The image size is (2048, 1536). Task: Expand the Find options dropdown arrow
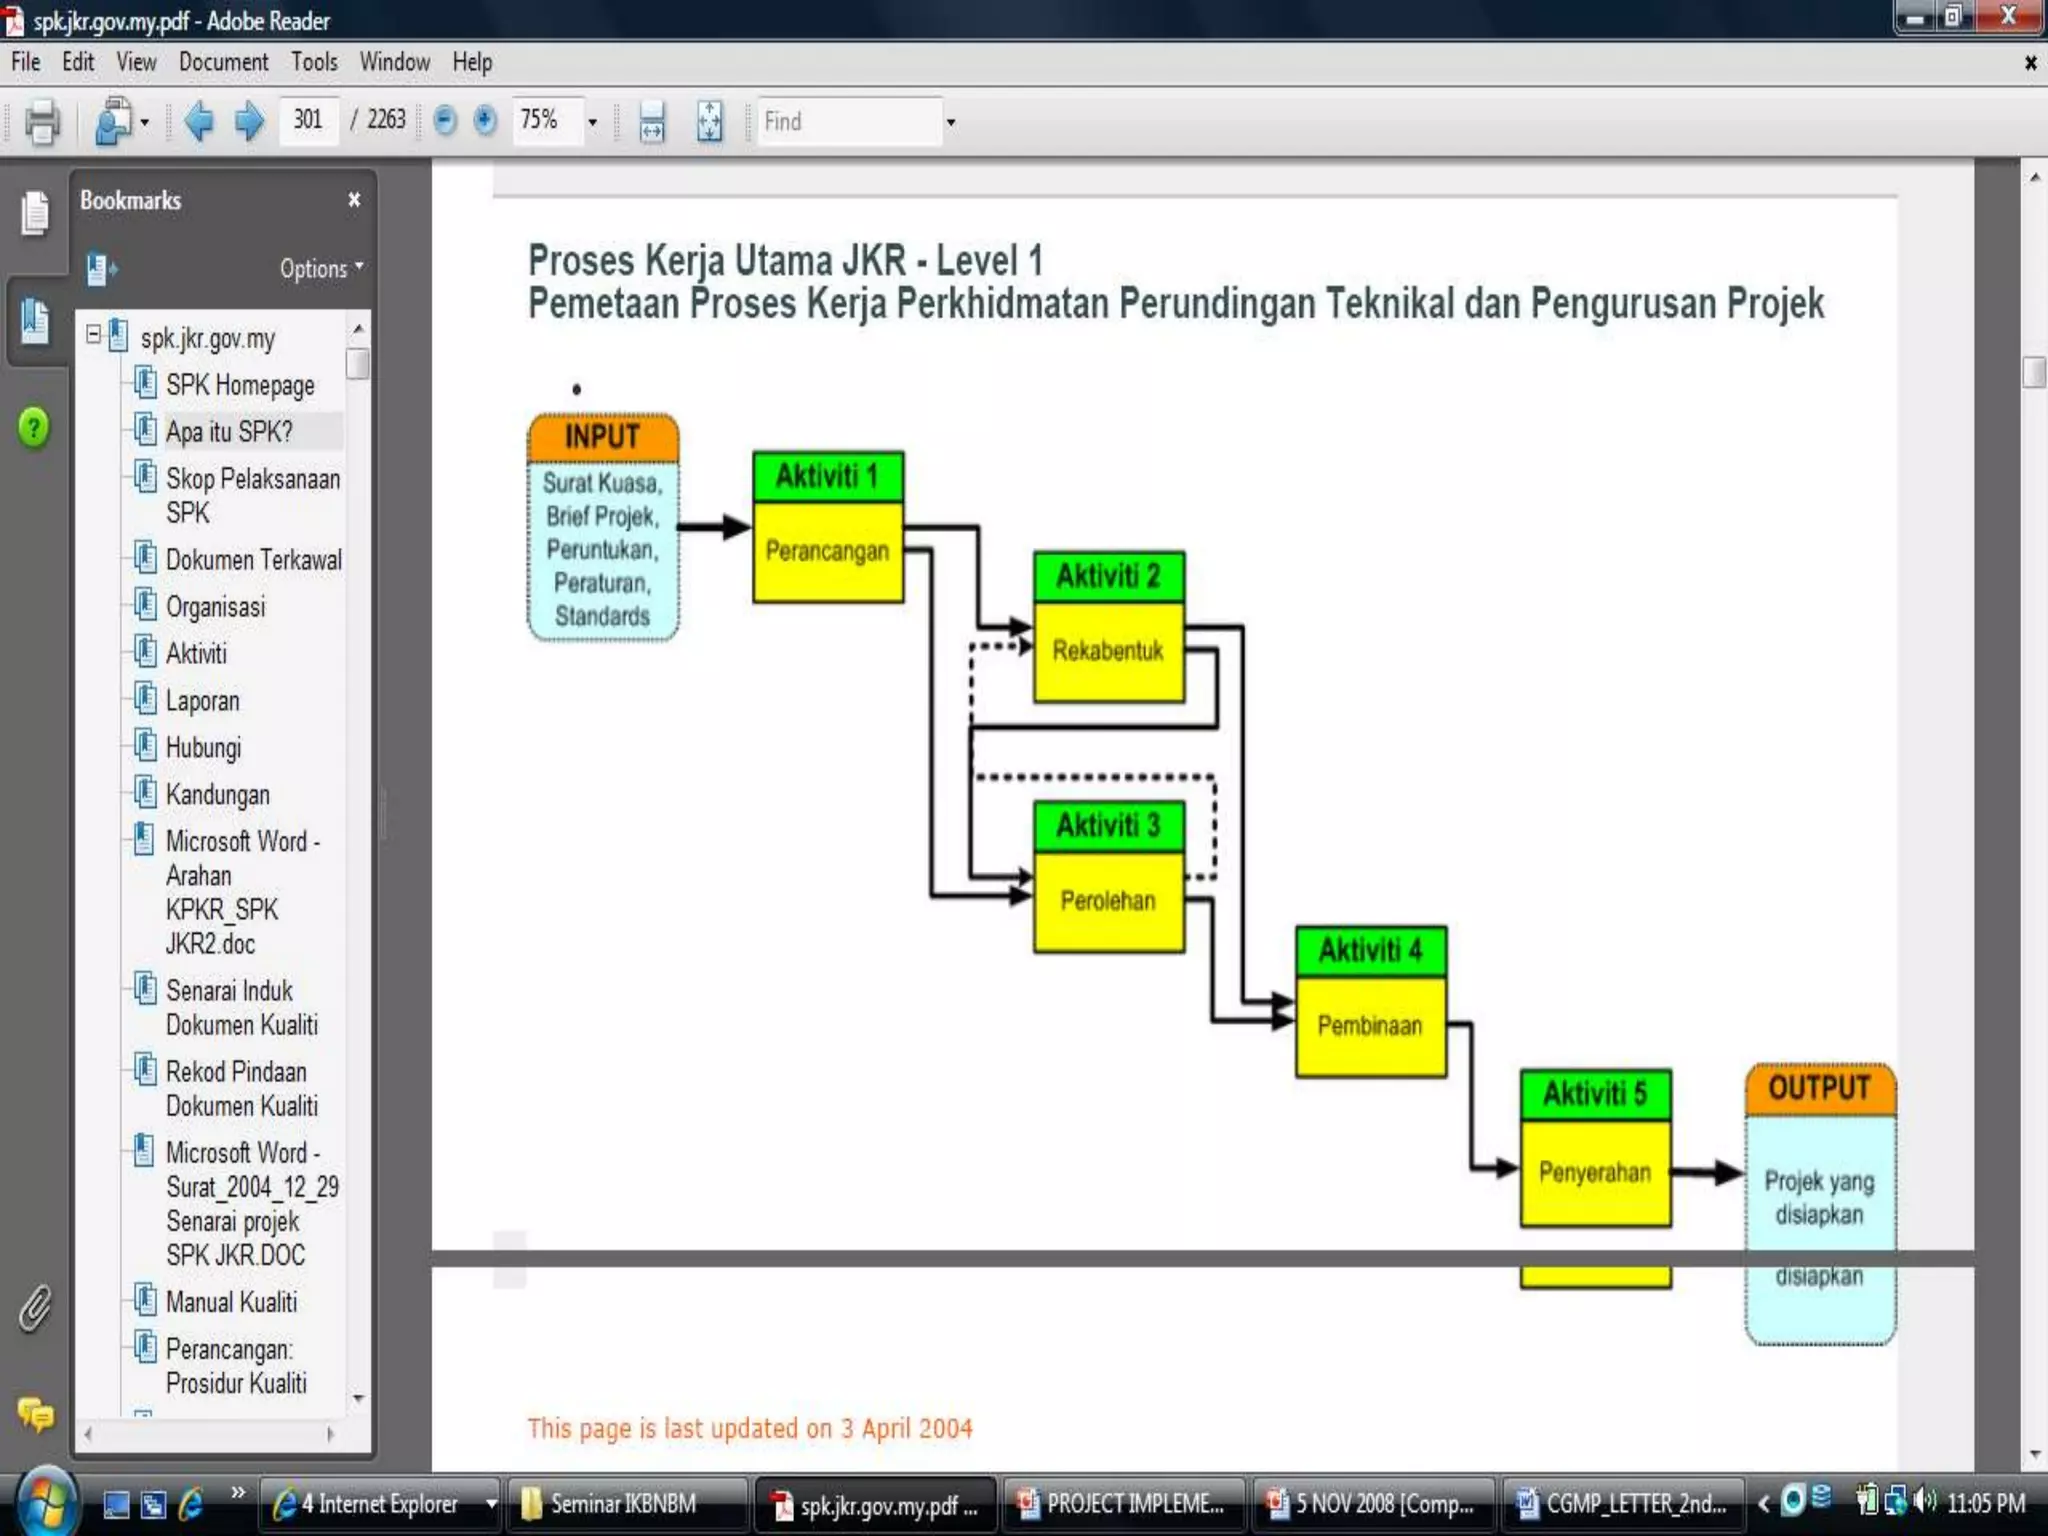tap(950, 122)
